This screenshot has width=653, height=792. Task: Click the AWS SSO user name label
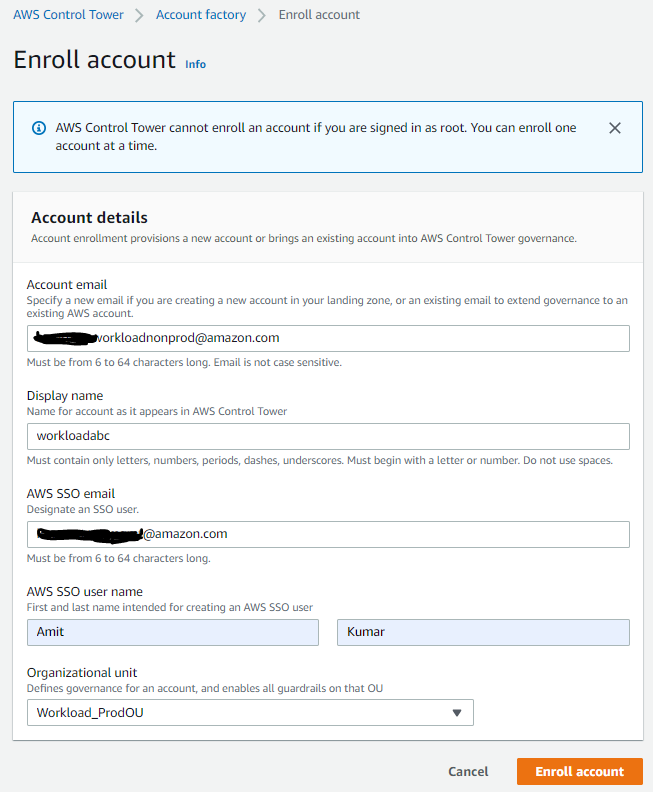click(84, 591)
